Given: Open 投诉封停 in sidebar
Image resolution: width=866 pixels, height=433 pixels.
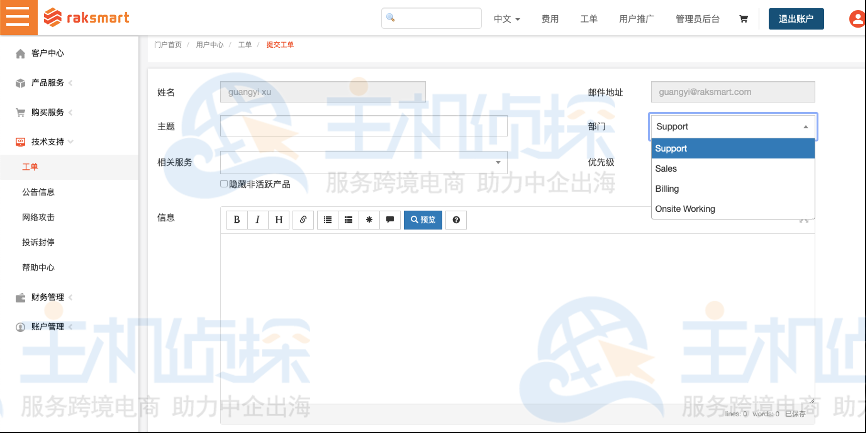Looking at the screenshot, I should (38, 242).
